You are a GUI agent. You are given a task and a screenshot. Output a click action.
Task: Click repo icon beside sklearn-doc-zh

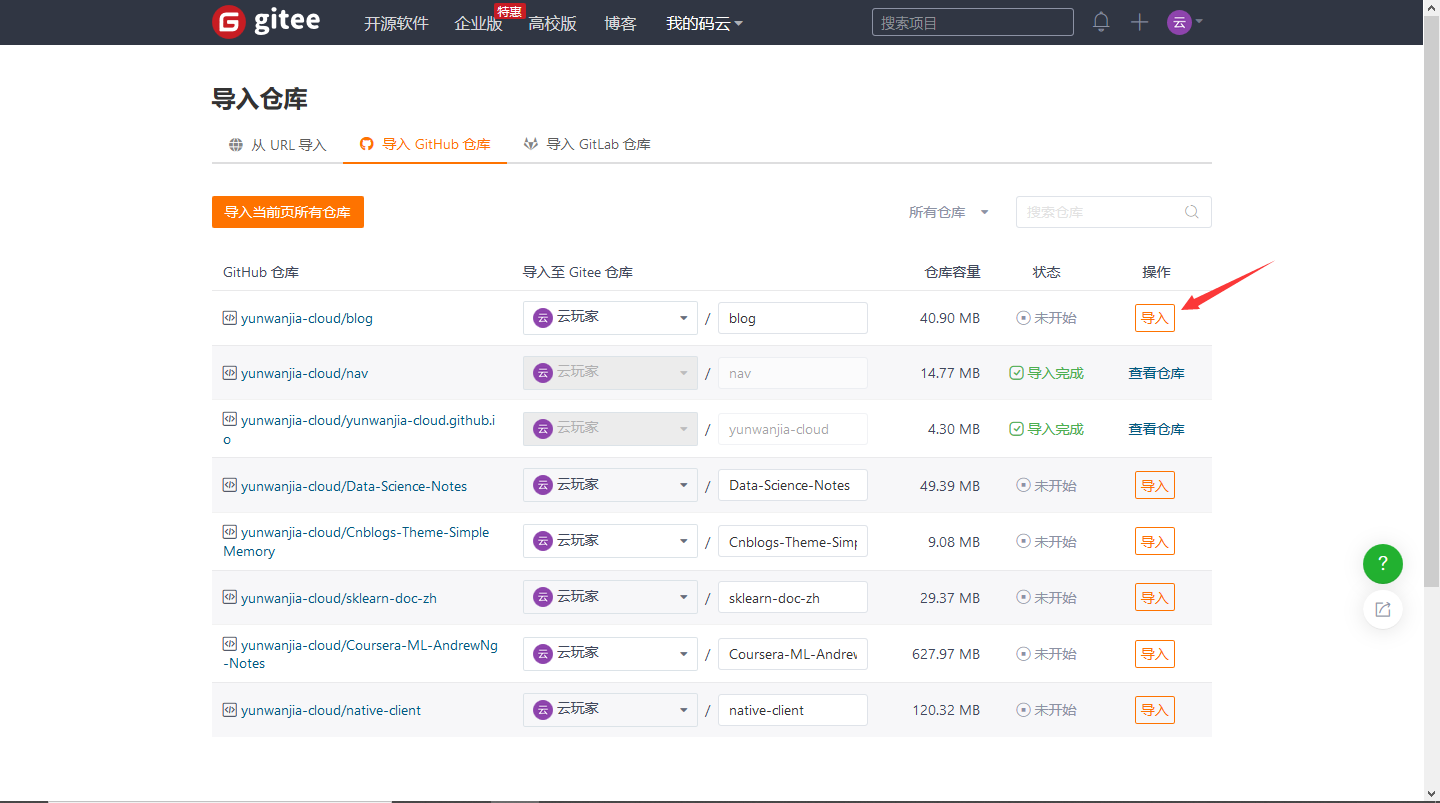click(230, 598)
